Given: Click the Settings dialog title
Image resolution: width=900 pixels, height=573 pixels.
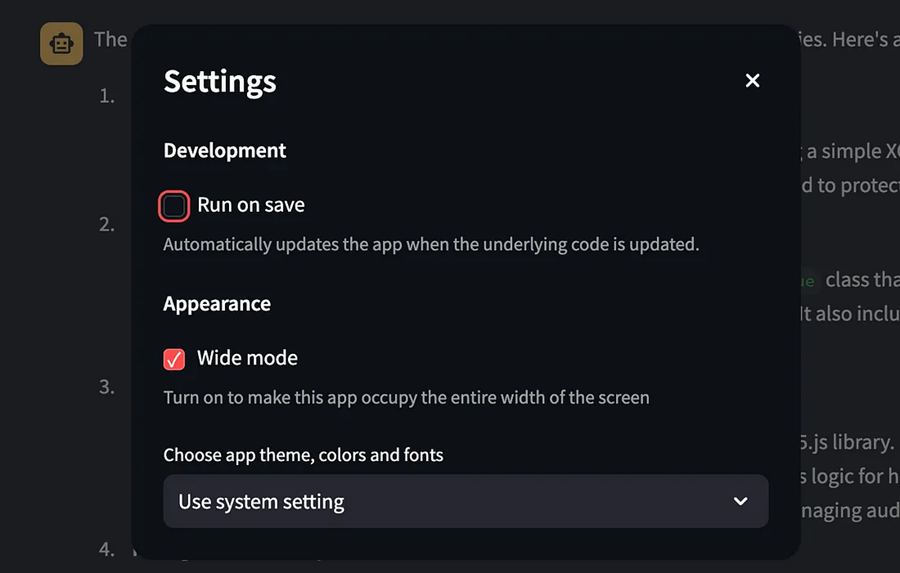Looking at the screenshot, I should (220, 82).
